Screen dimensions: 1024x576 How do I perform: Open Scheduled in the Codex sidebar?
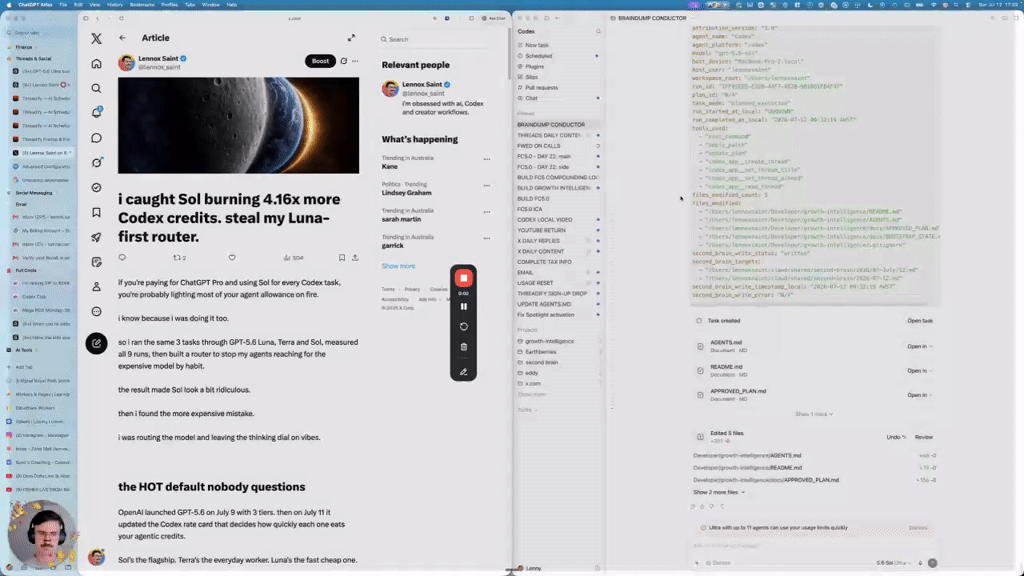tap(539, 56)
